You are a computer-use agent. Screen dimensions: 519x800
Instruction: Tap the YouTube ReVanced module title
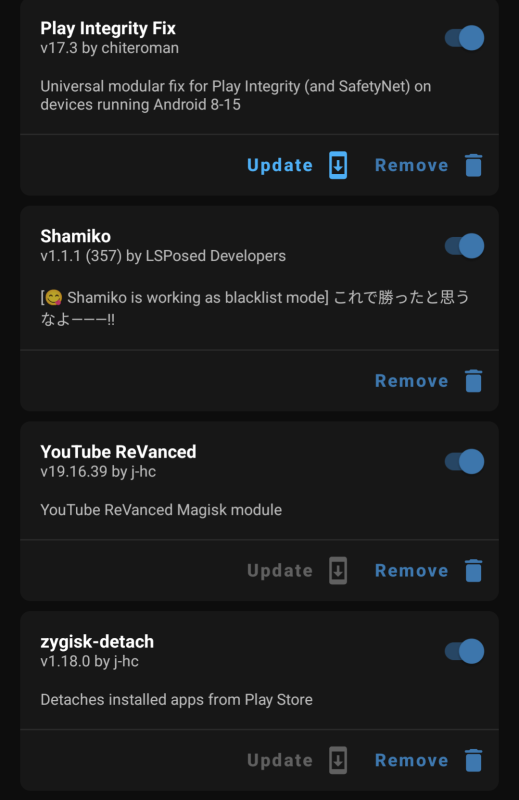pyautogui.click(x=118, y=452)
